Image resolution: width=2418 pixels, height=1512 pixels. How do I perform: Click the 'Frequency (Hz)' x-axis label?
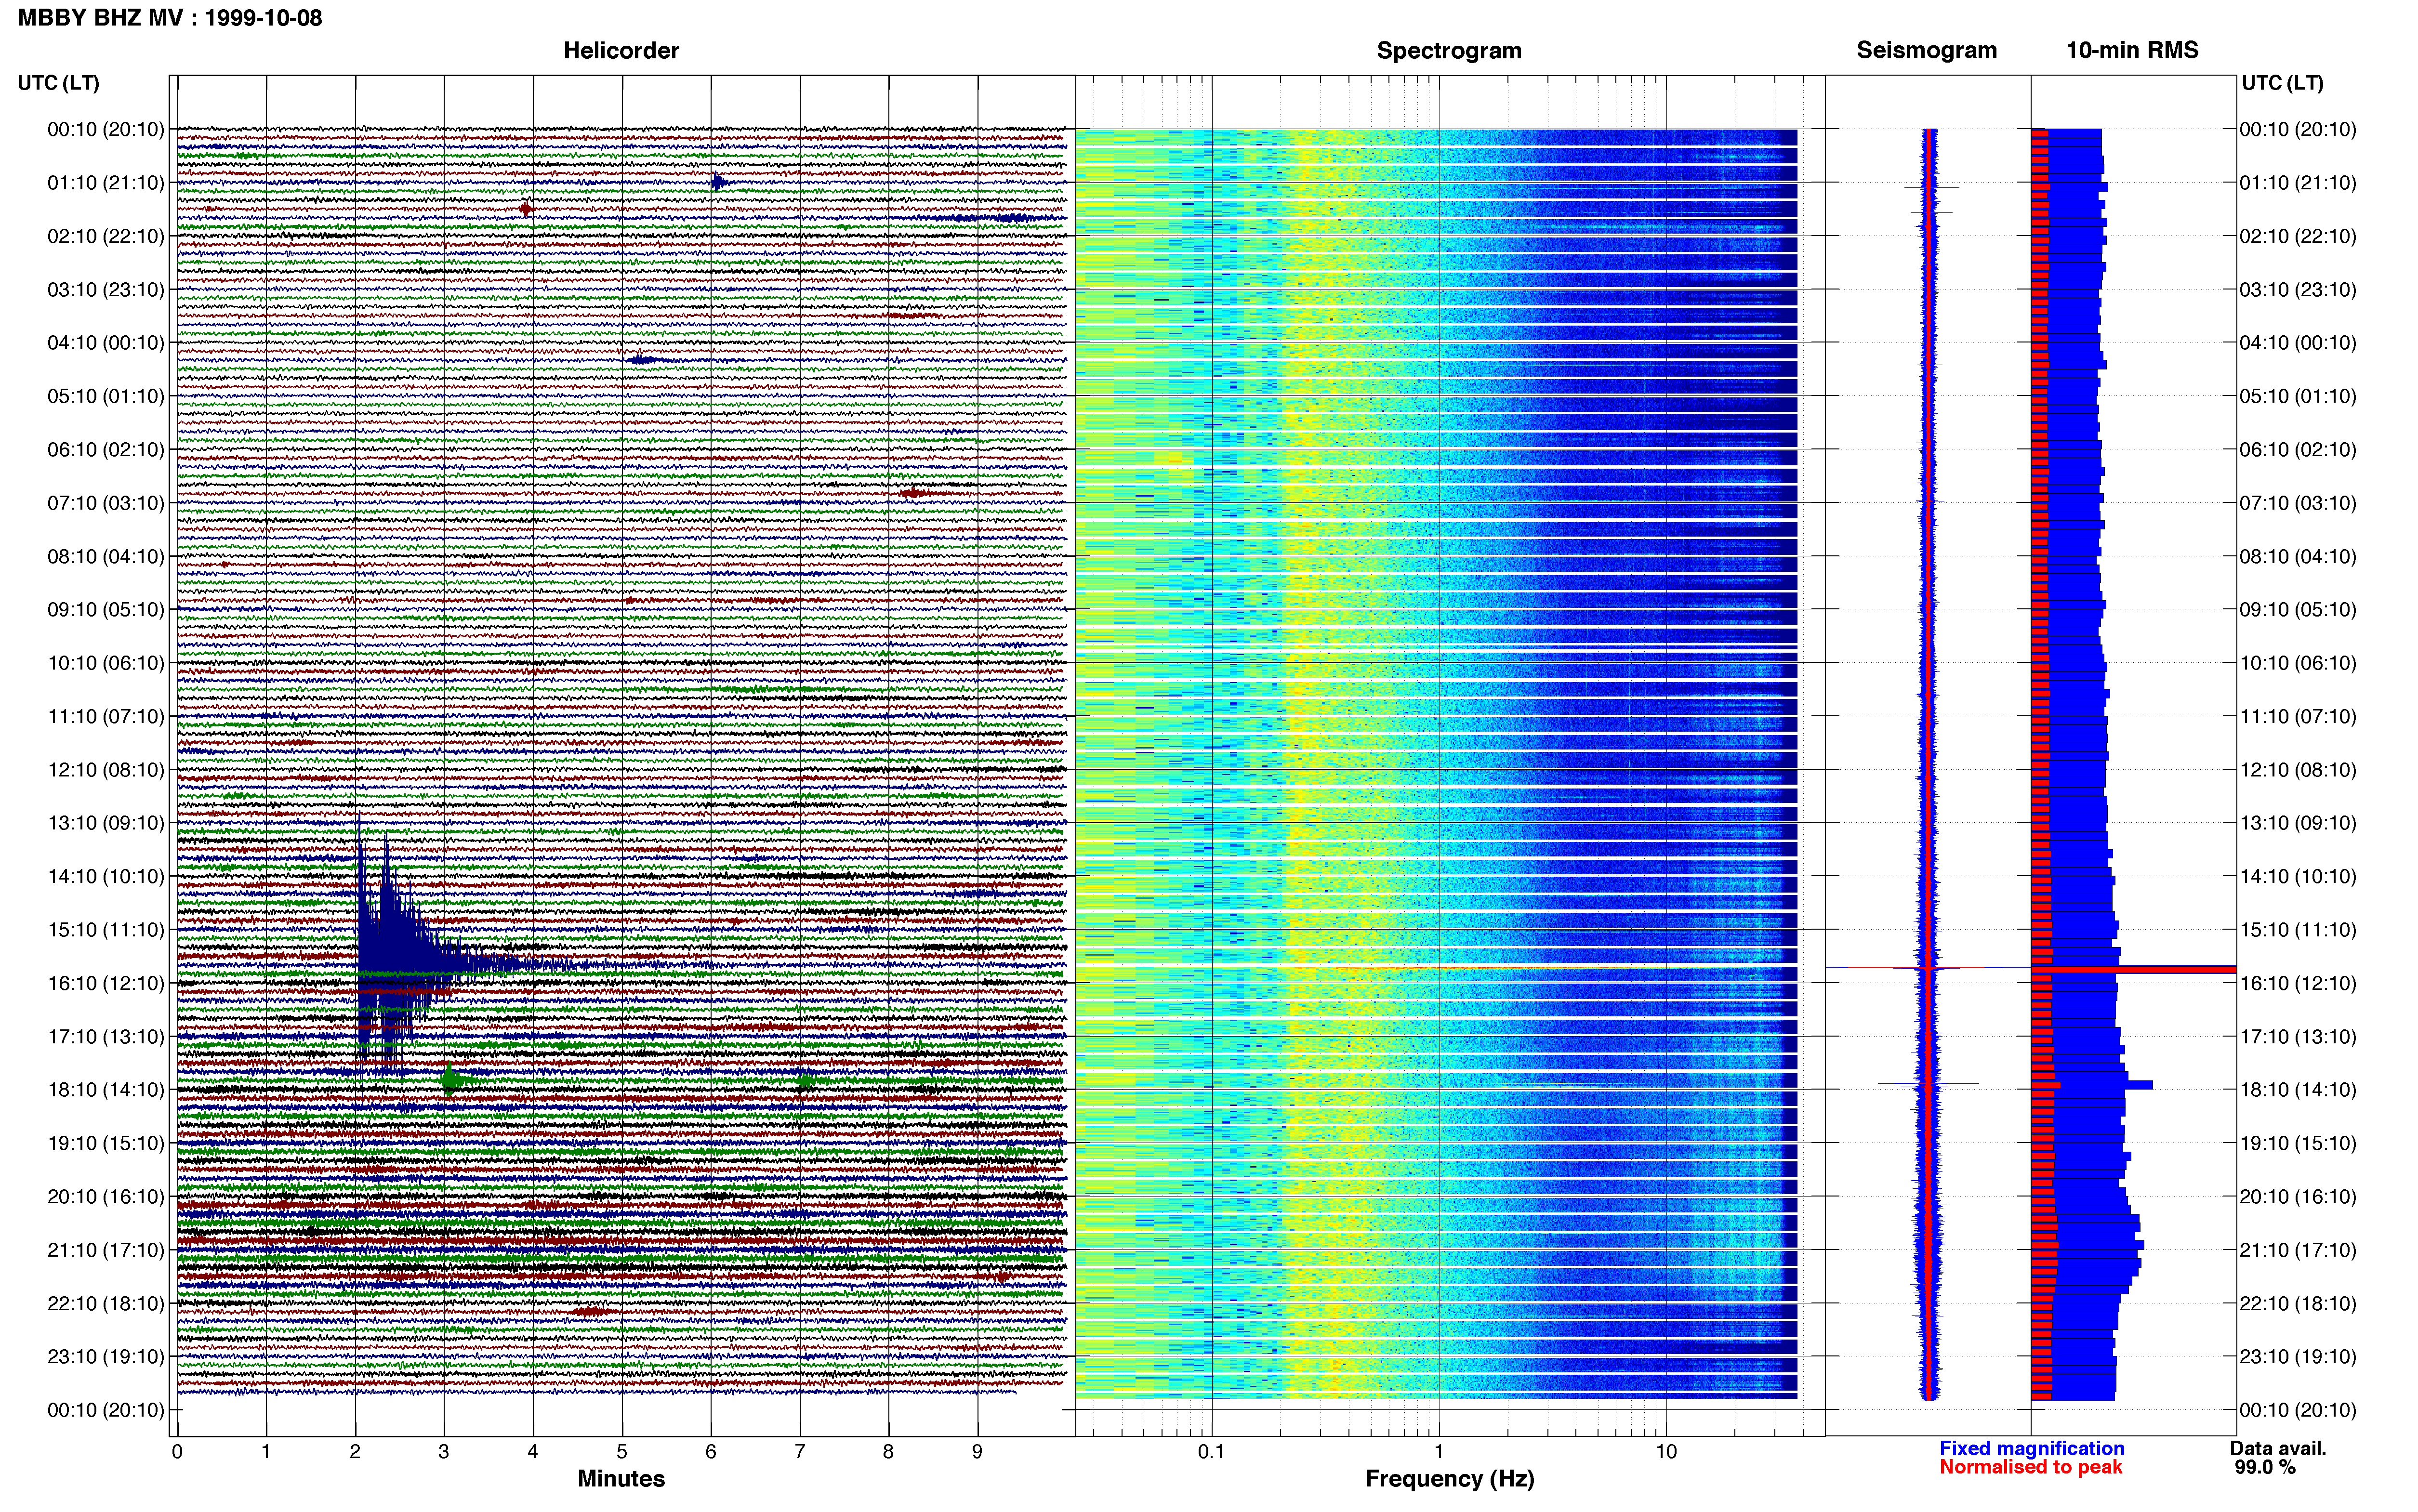(x=1449, y=1478)
